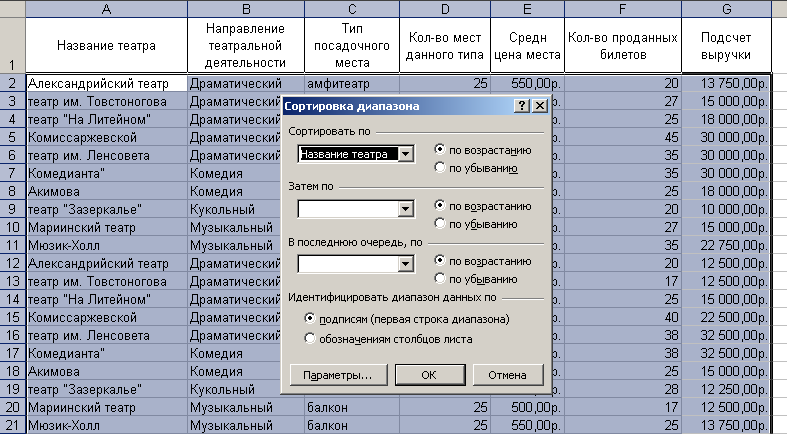This screenshot has height=434, width=787.
Task: Click header cell 'Название театра'
Action: (106, 46)
